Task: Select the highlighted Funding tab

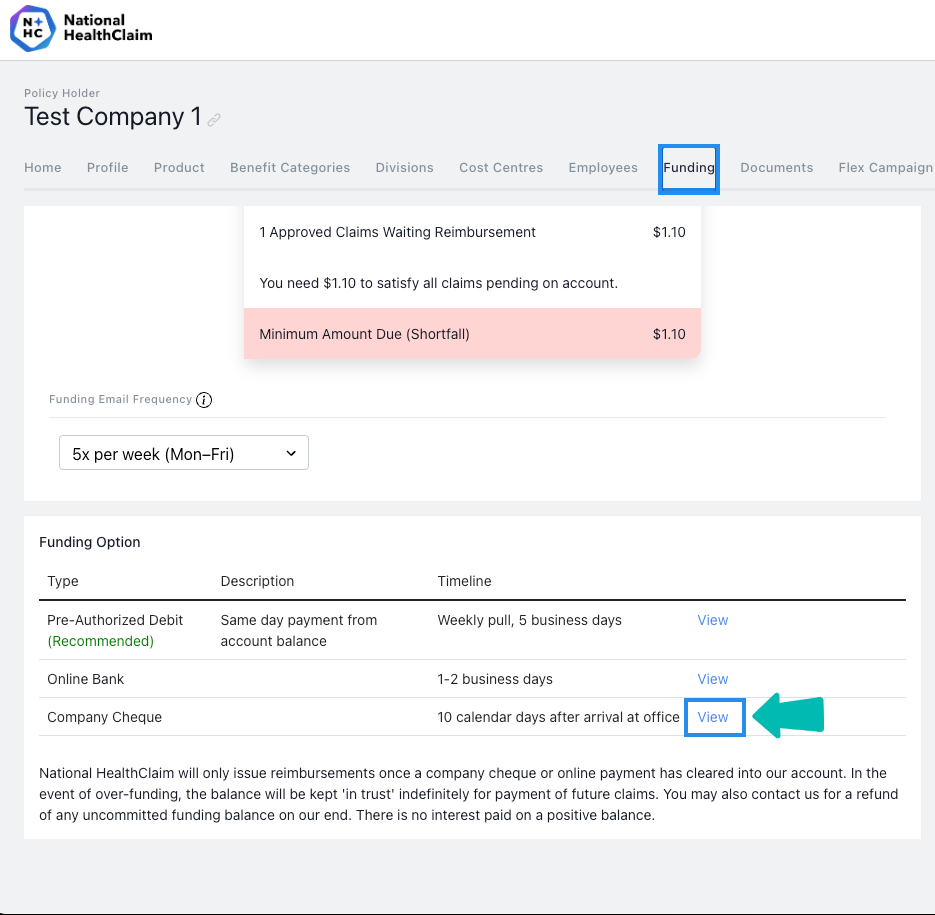Action: click(689, 168)
